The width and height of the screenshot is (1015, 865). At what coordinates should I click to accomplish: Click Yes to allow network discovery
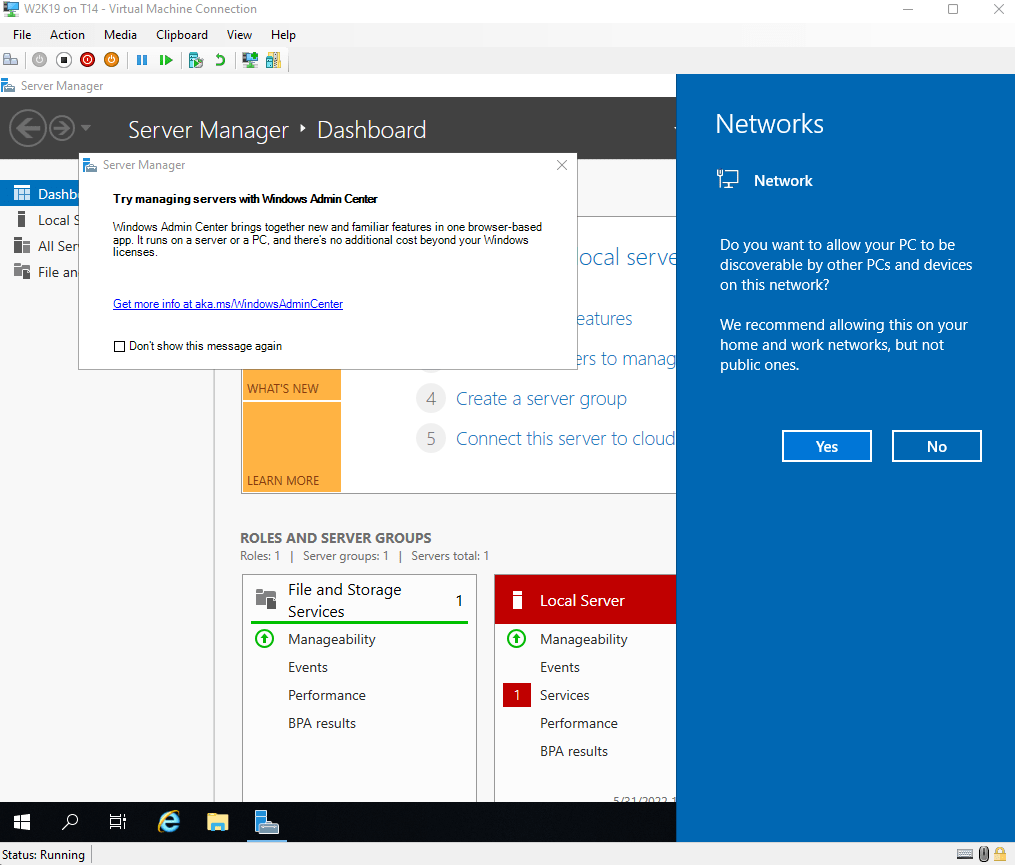click(x=827, y=446)
